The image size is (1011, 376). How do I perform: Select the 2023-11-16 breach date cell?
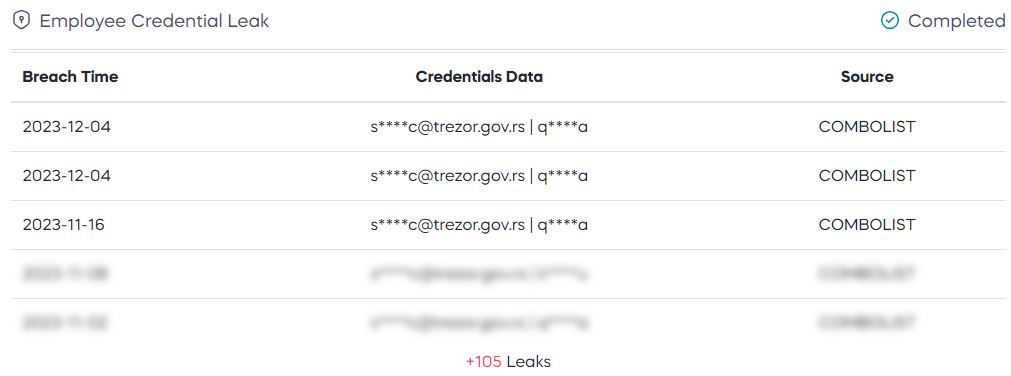tap(63, 224)
